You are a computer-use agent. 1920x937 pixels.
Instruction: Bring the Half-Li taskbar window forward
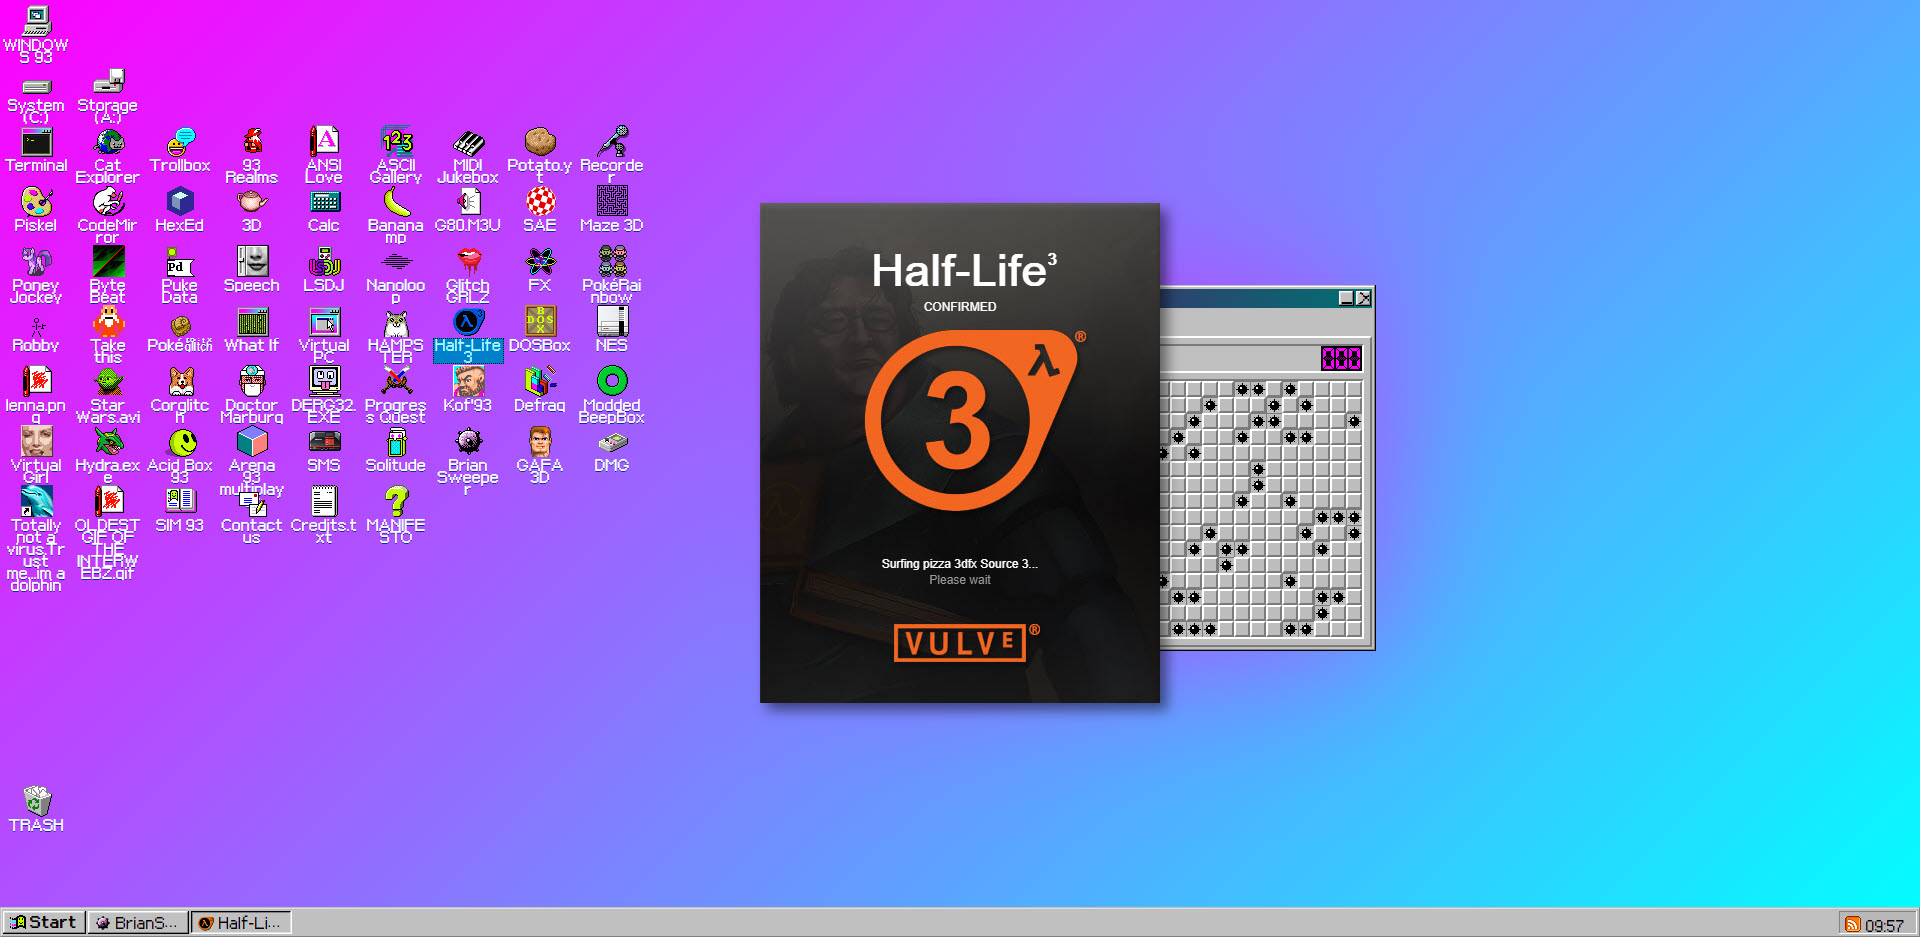tap(240, 922)
